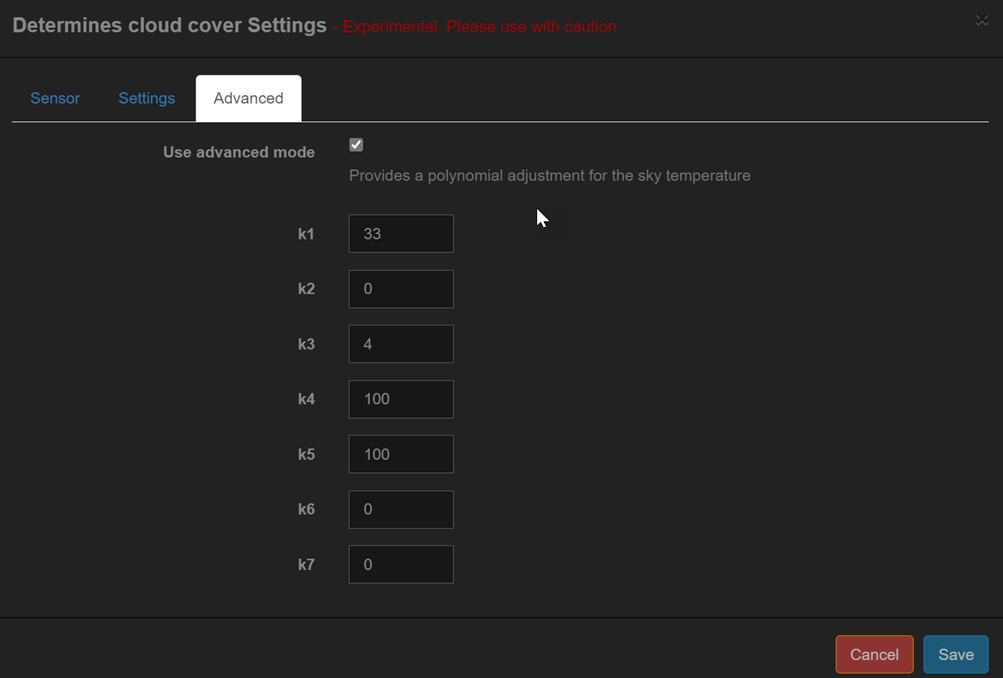The height and width of the screenshot is (678, 1003).
Task: Select the Advanced tab
Action: (248, 98)
